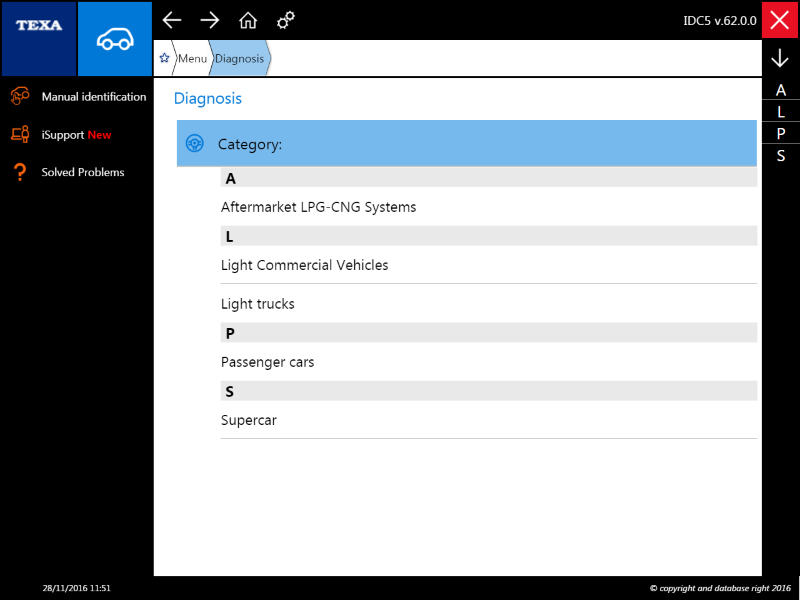This screenshot has width=800, height=600.
Task: Jump to letter P in index
Action: coord(781,134)
